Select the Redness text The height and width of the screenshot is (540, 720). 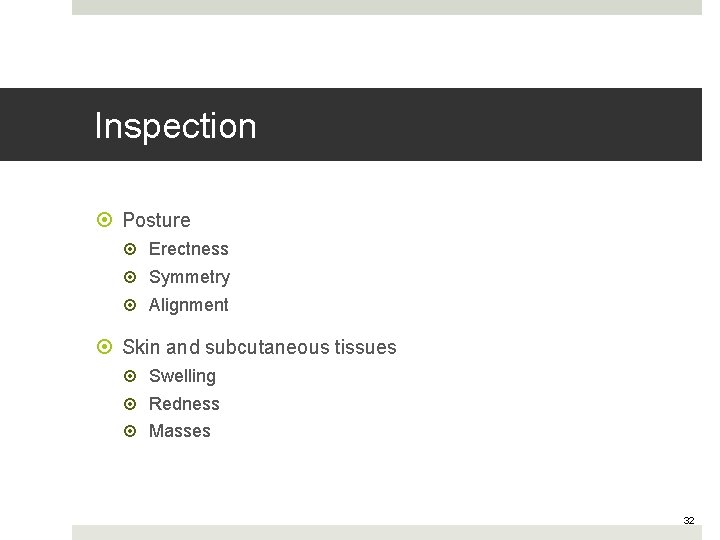click(x=184, y=404)
